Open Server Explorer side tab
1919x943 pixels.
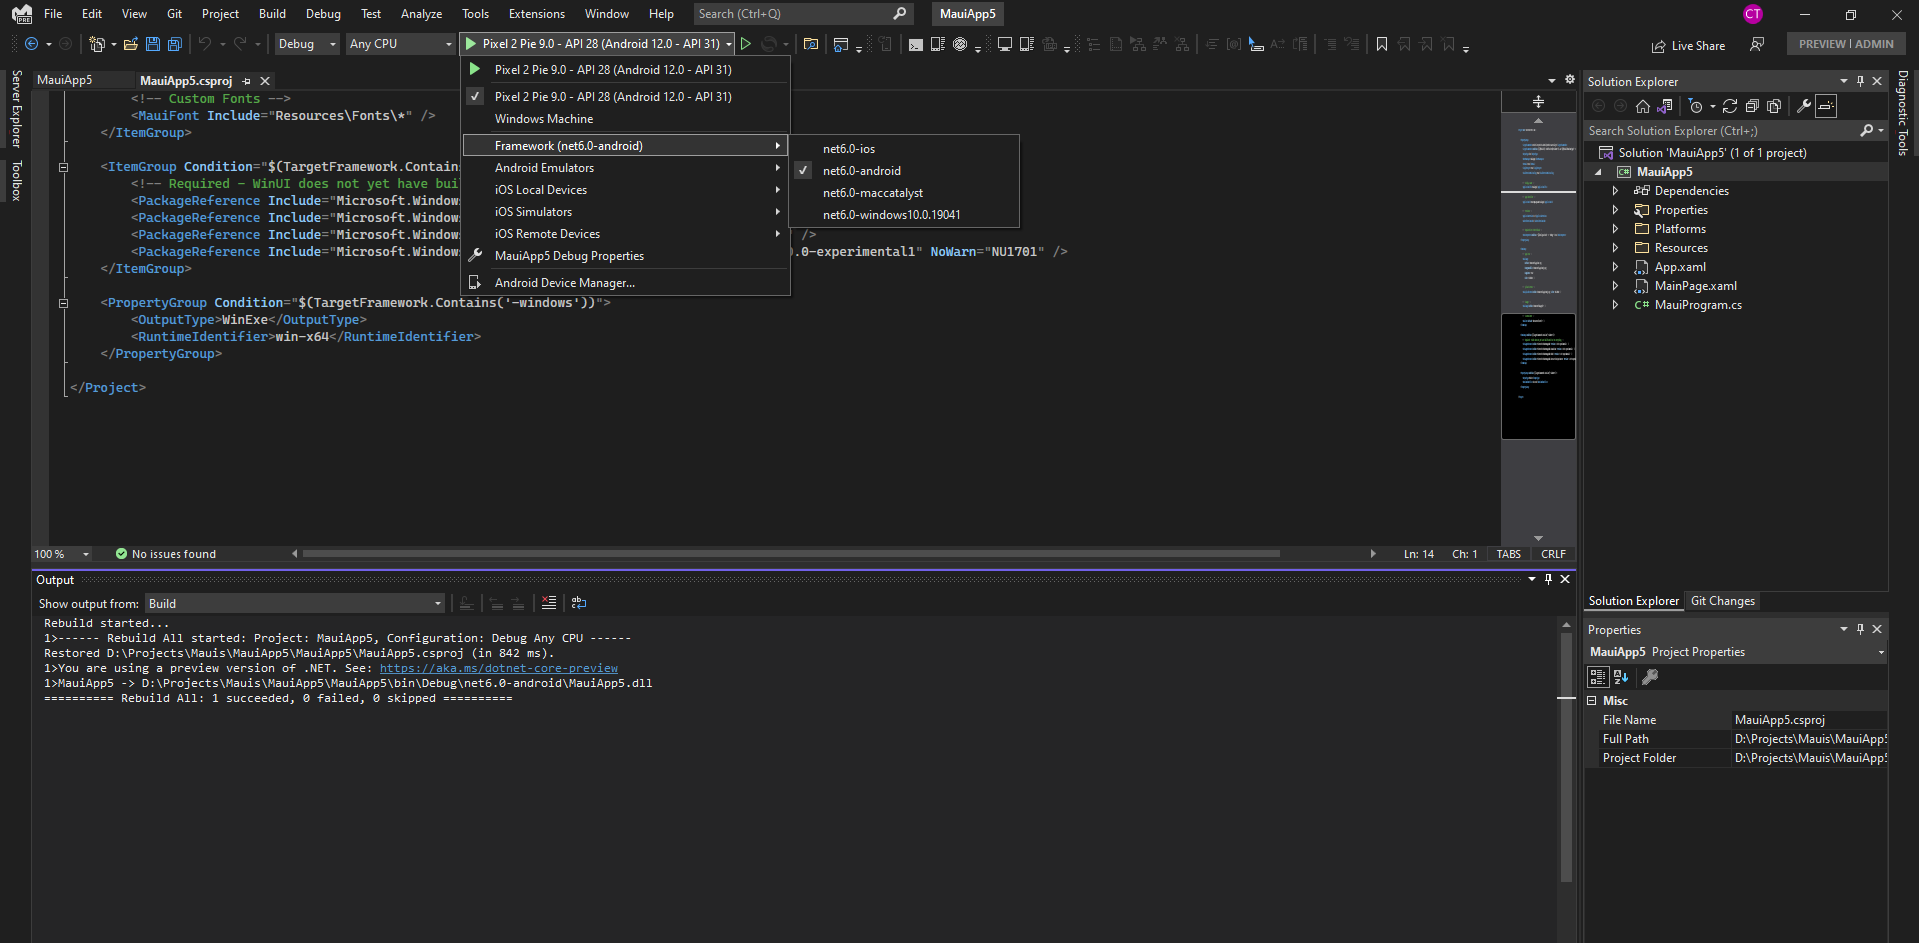click(x=16, y=109)
